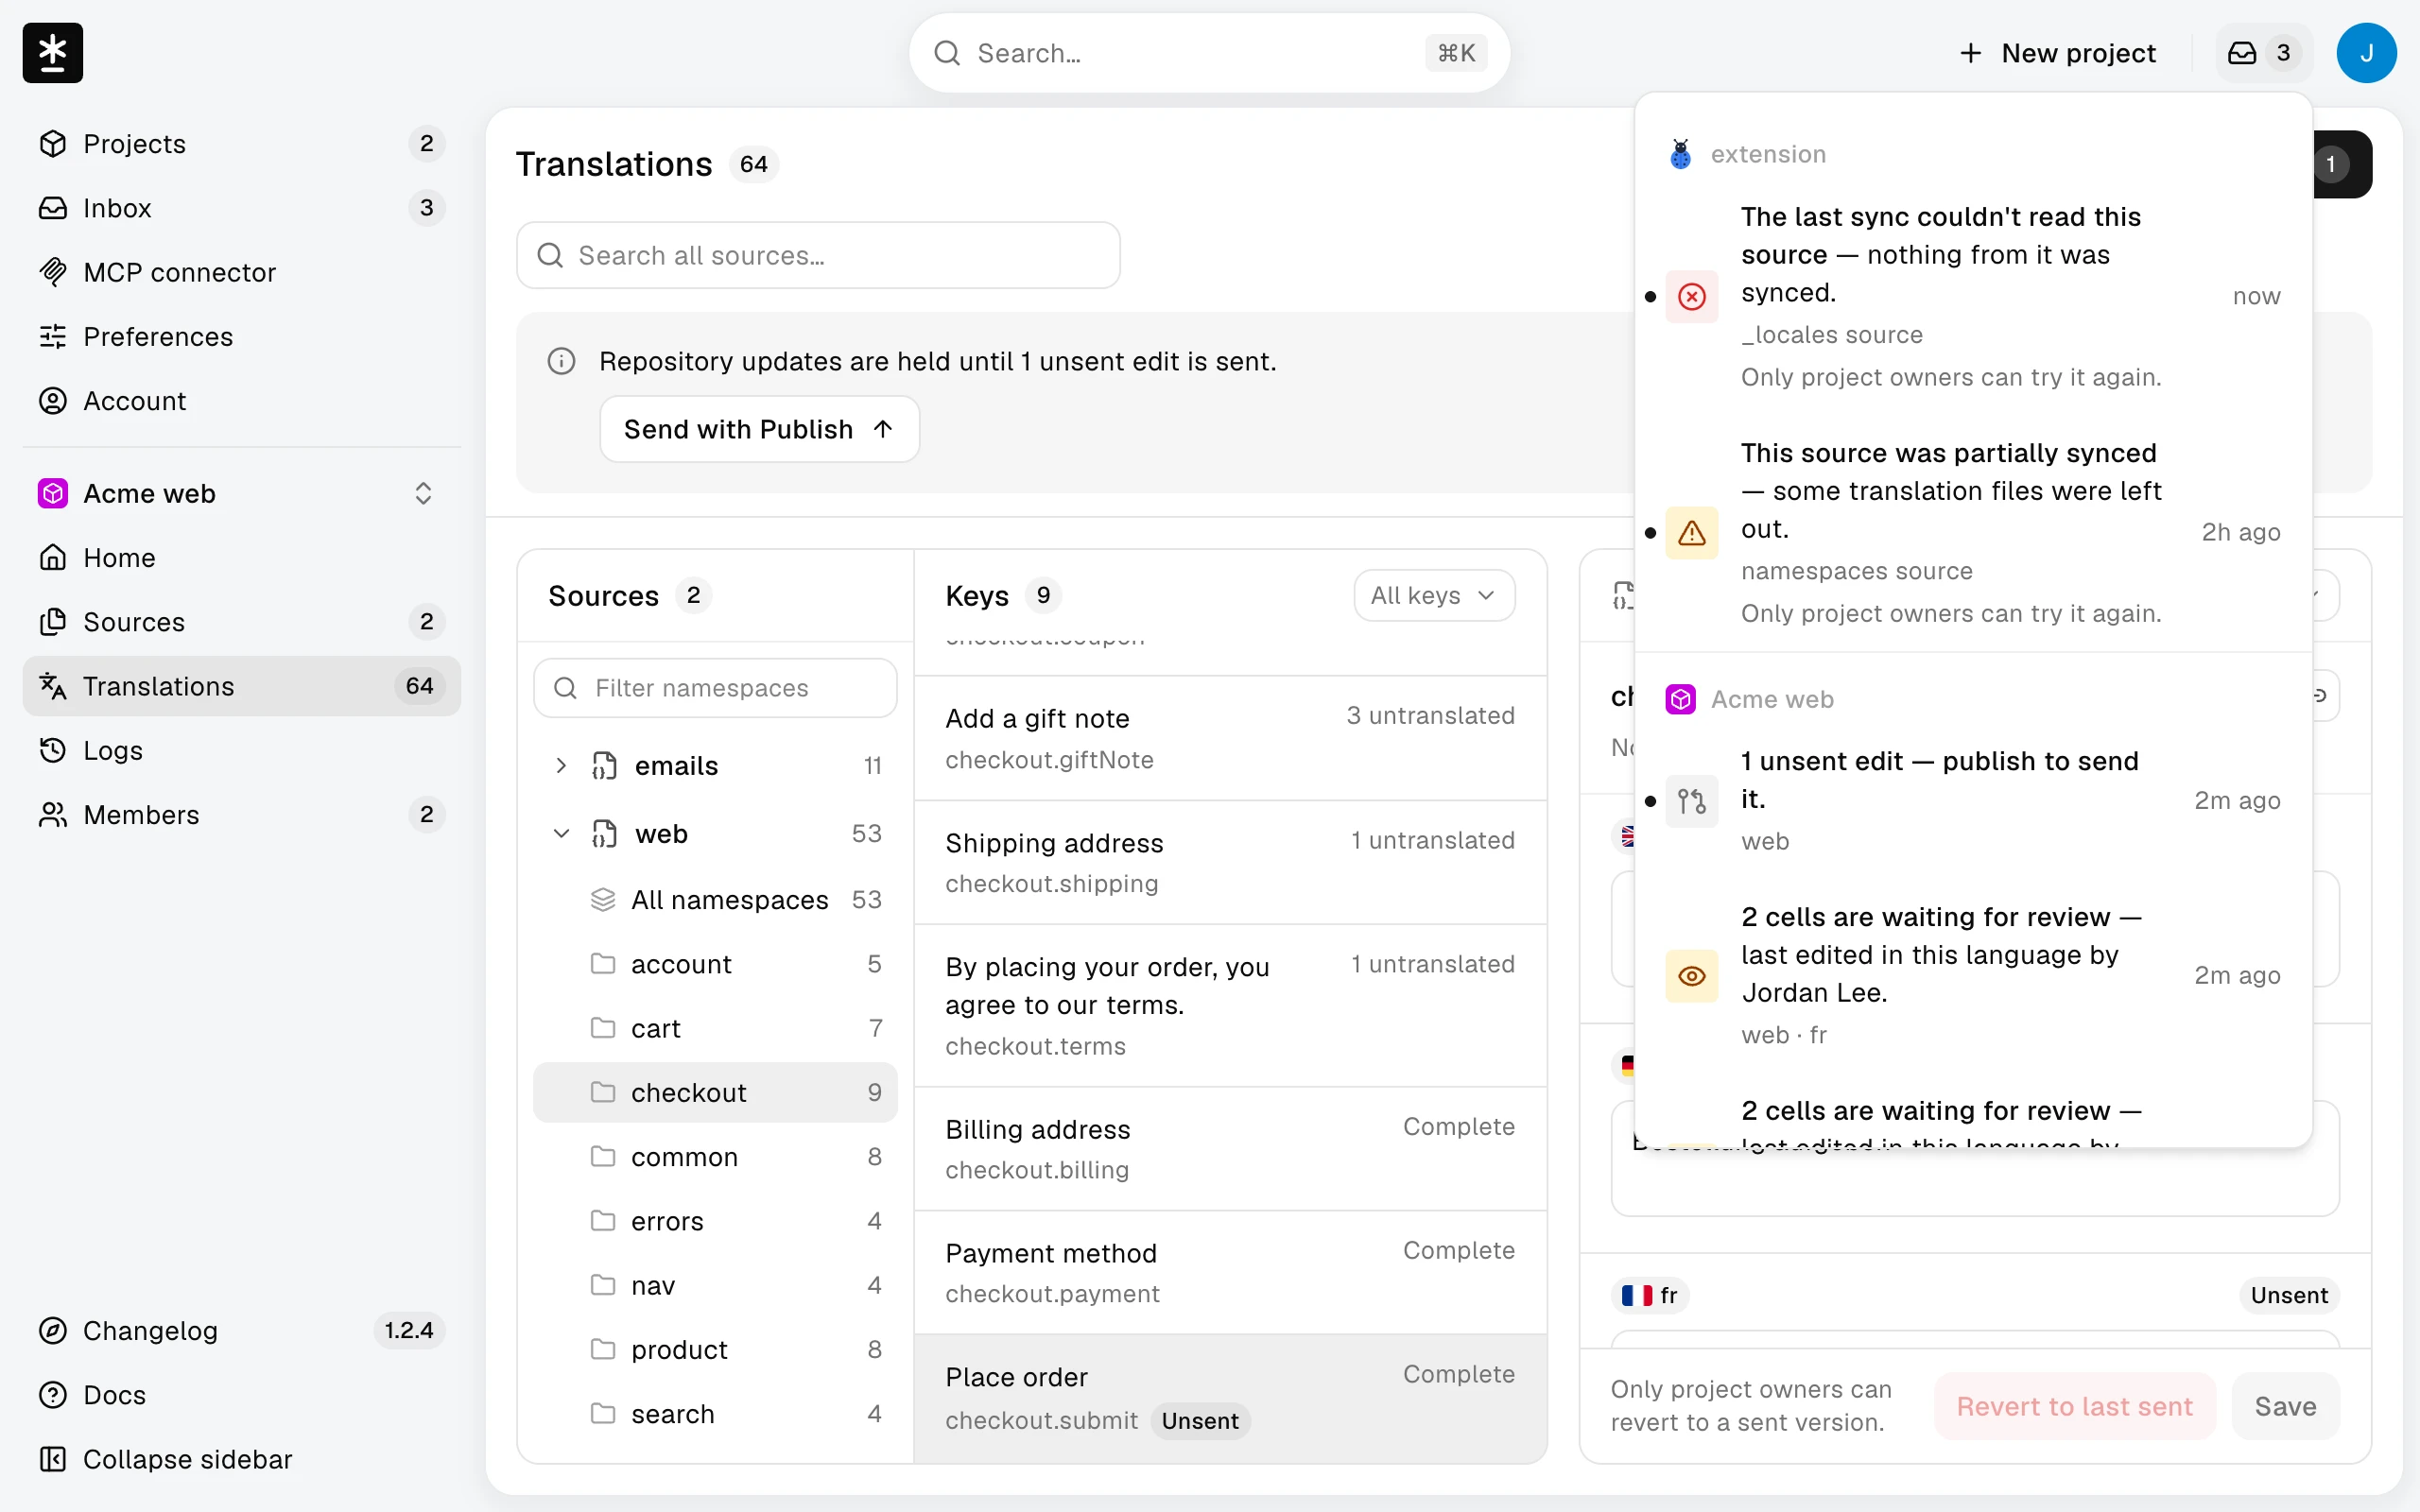Open the Add a gift note key
The height and width of the screenshot is (1512, 2420).
1230,739
